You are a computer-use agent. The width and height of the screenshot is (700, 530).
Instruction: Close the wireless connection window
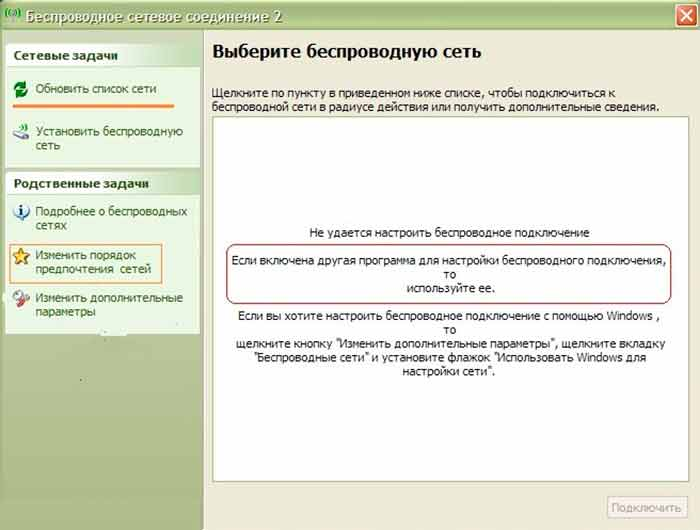coord(686,16)
